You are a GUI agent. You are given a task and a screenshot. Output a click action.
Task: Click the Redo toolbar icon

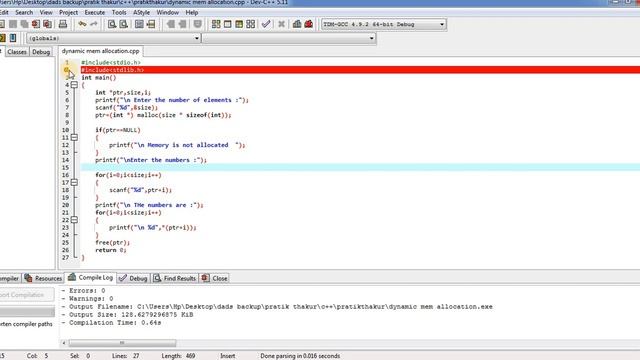tap(94, 24)
